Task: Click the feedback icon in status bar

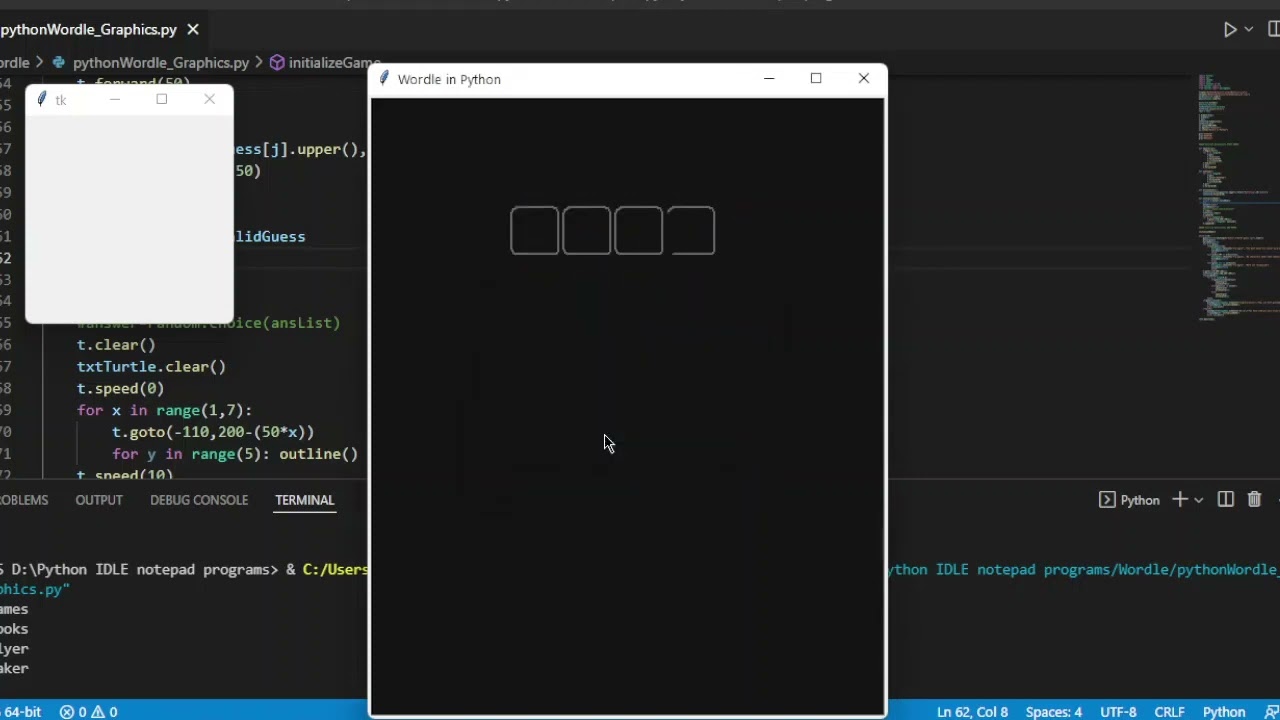Action: coord(1272,712)
